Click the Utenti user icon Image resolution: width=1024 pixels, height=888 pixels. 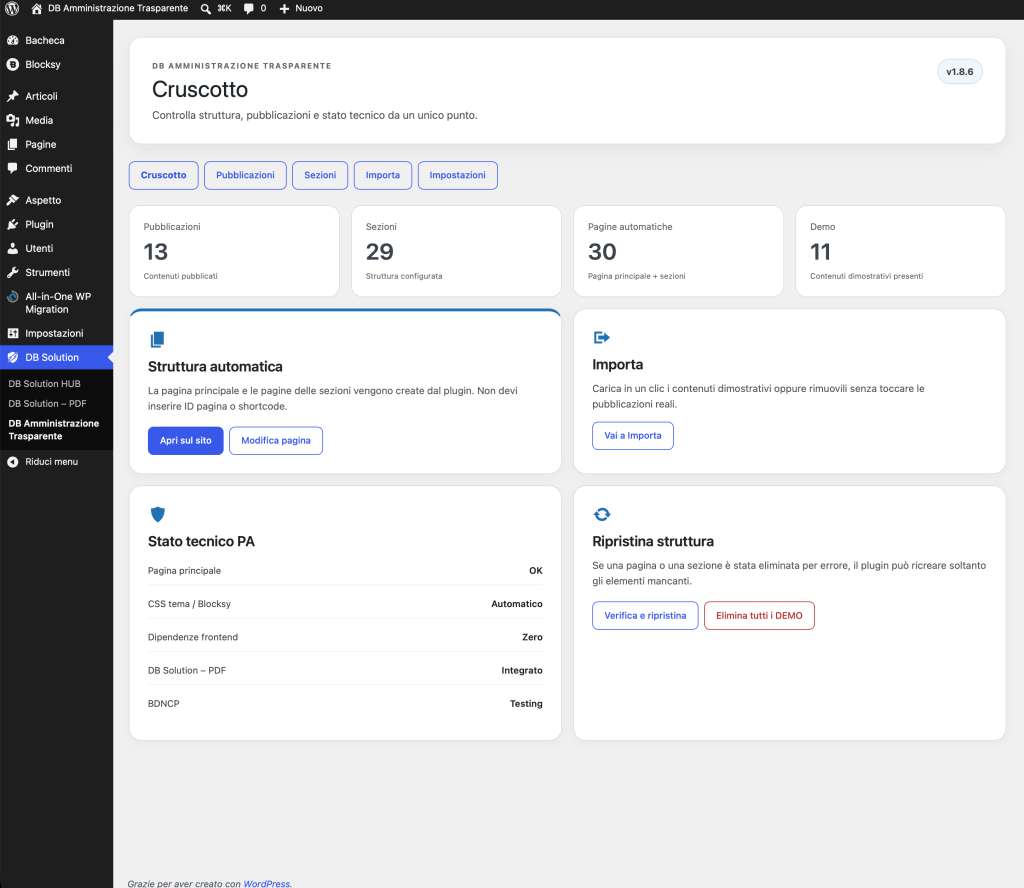point(12,249)
